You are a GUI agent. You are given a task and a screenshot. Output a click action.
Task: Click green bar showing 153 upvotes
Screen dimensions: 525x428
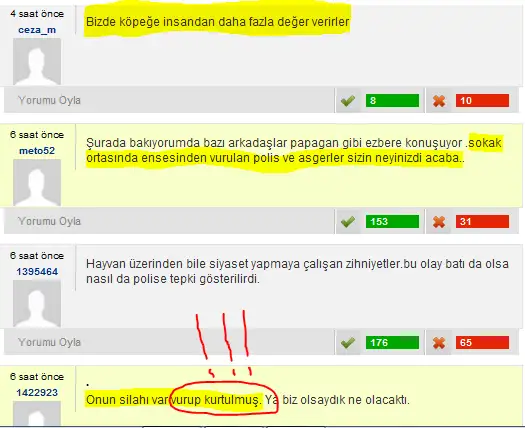(x=392, y=221)
